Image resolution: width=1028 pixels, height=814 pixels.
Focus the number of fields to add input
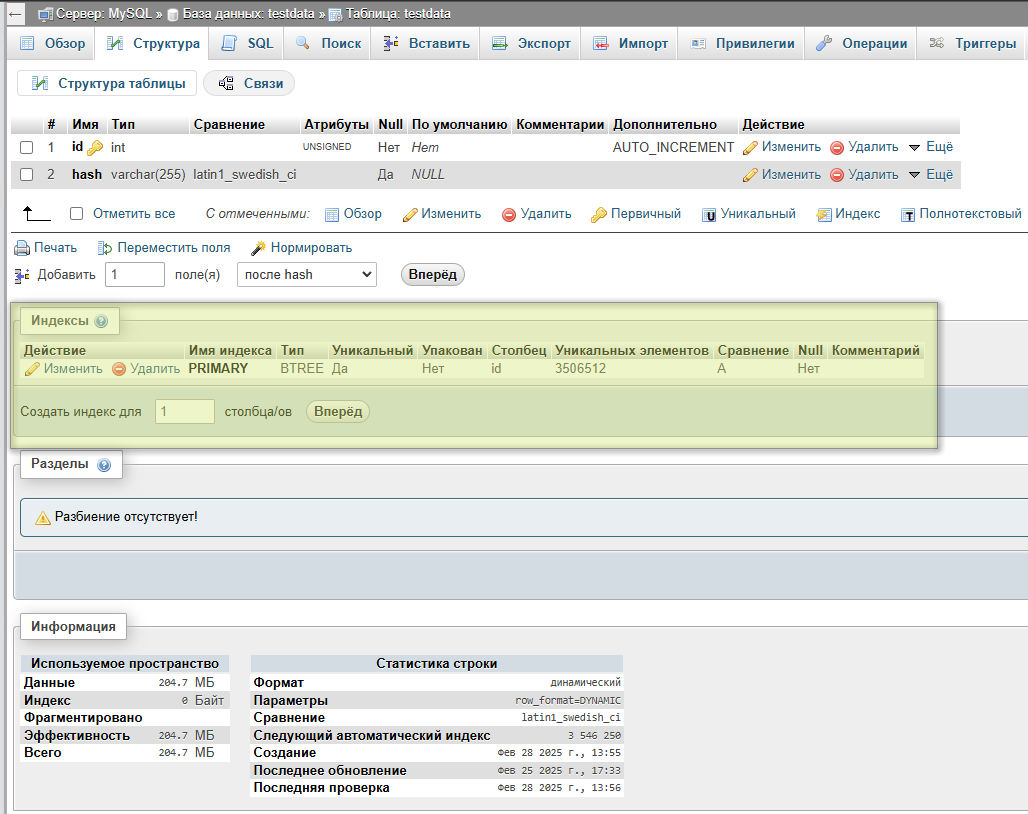[135, 275]
